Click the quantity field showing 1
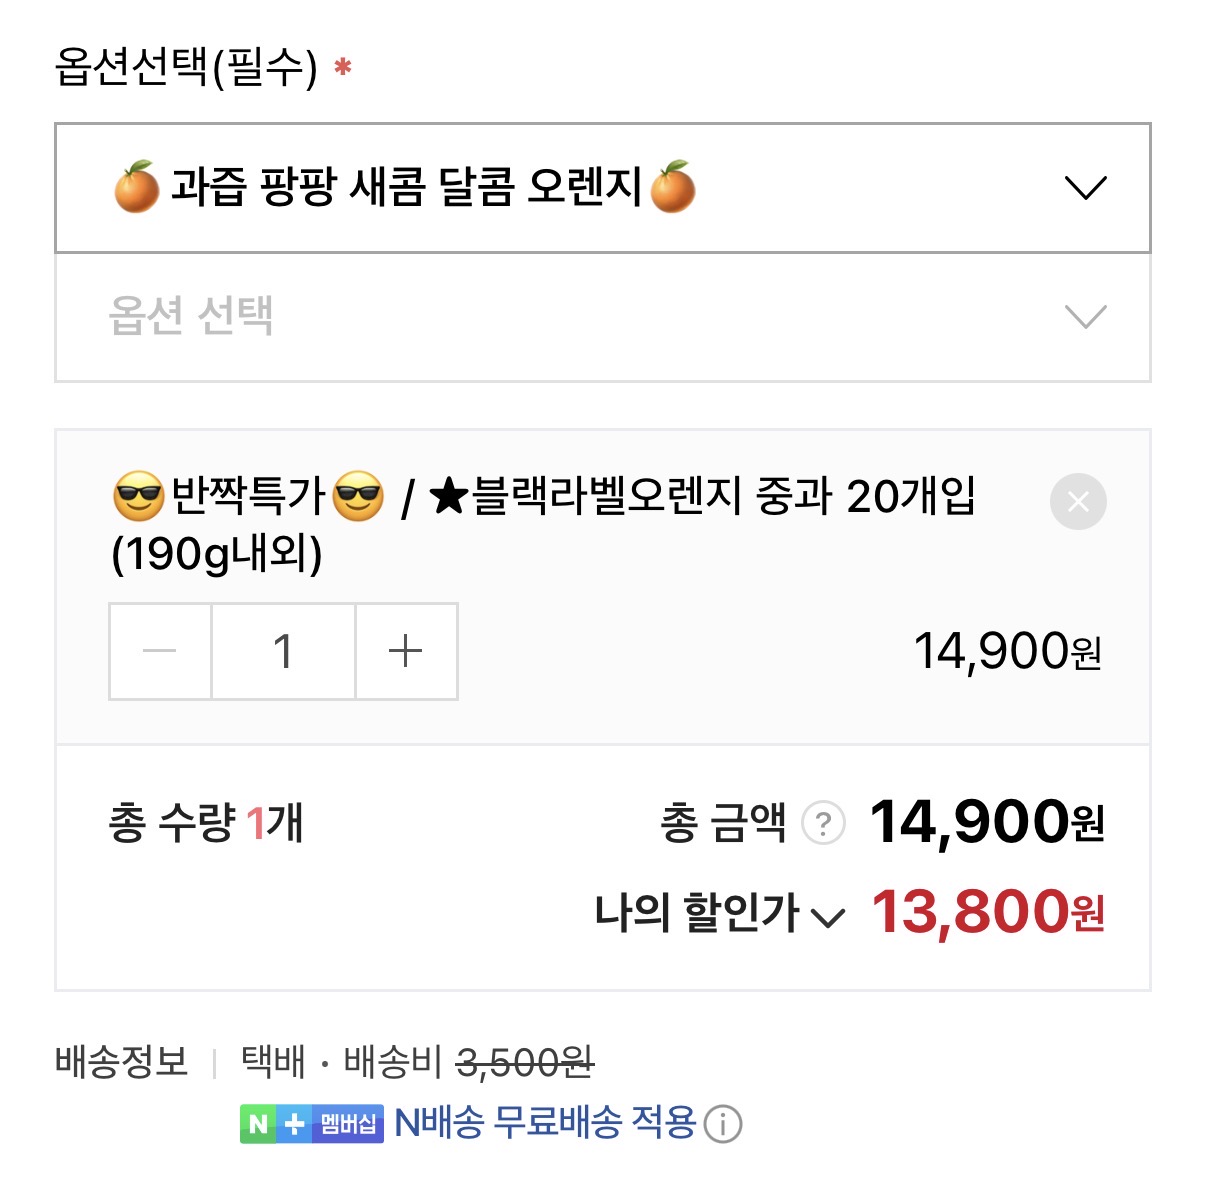1206x1193 pixels. tap(283, 652)
